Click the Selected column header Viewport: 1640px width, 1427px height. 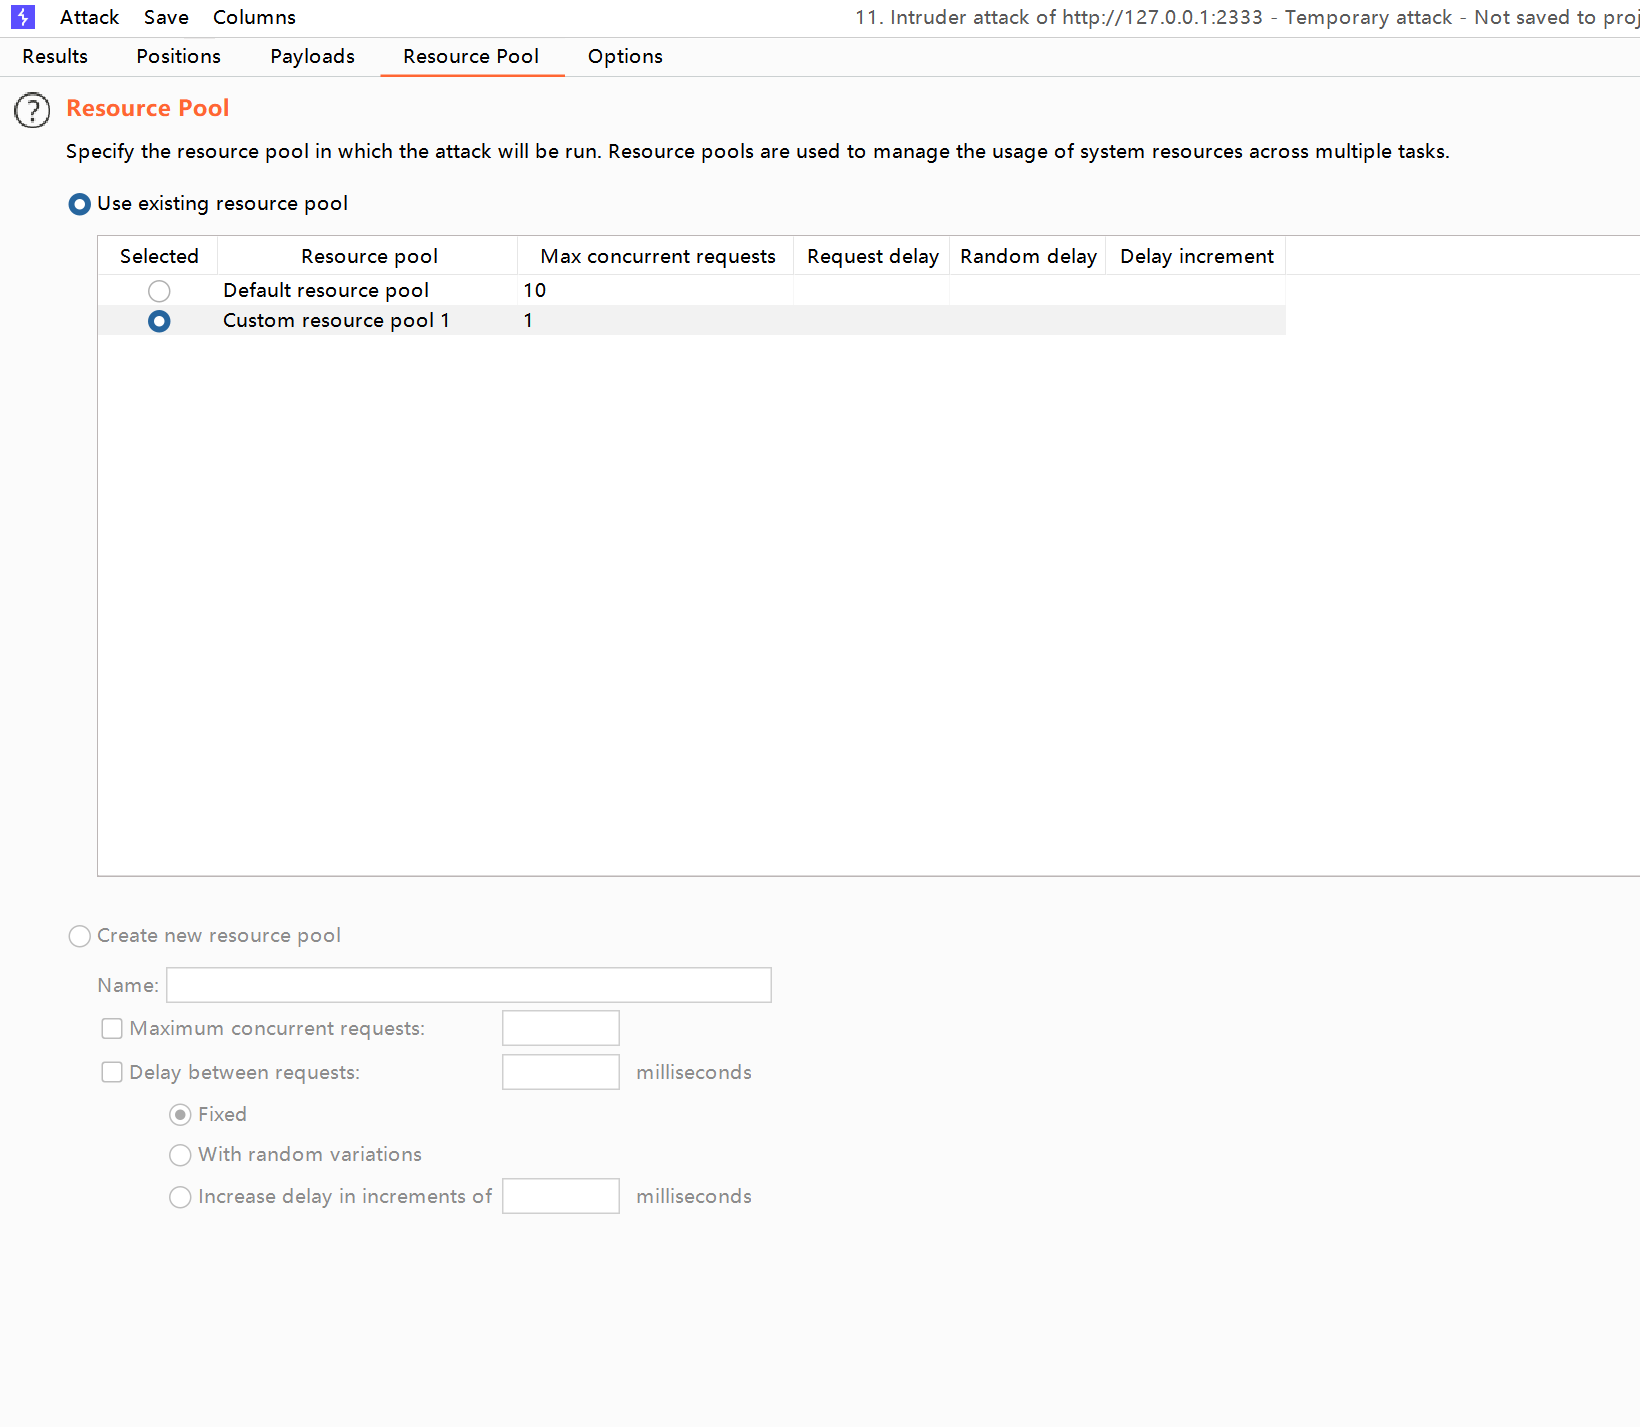[x=159, y=256]
